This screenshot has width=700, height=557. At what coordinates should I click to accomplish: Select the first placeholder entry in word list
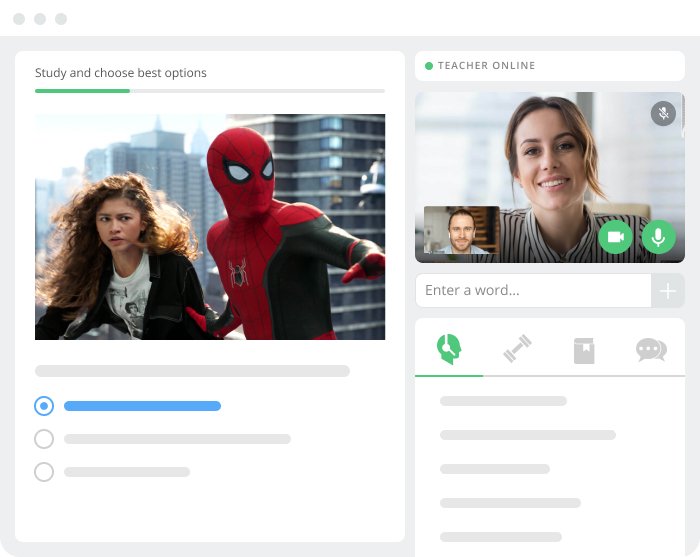[x=503, y=401]
